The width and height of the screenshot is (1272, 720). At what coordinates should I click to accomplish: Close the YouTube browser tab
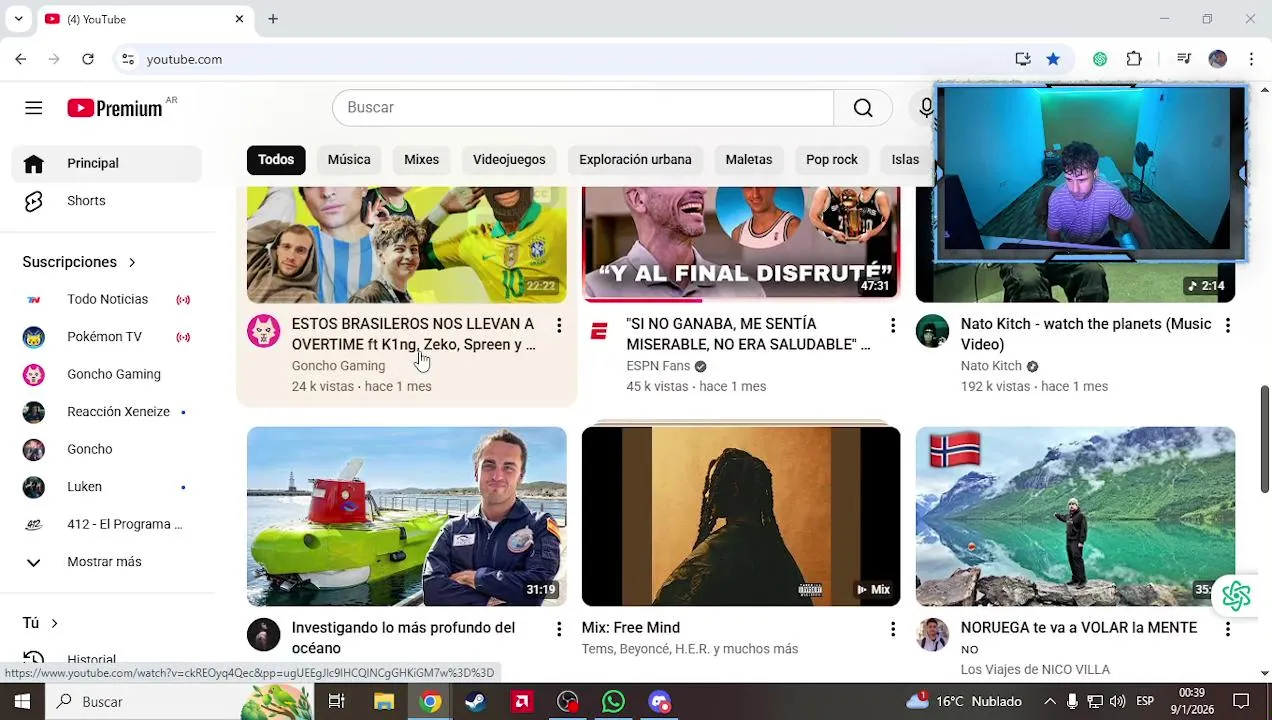(x=239, y=19)
